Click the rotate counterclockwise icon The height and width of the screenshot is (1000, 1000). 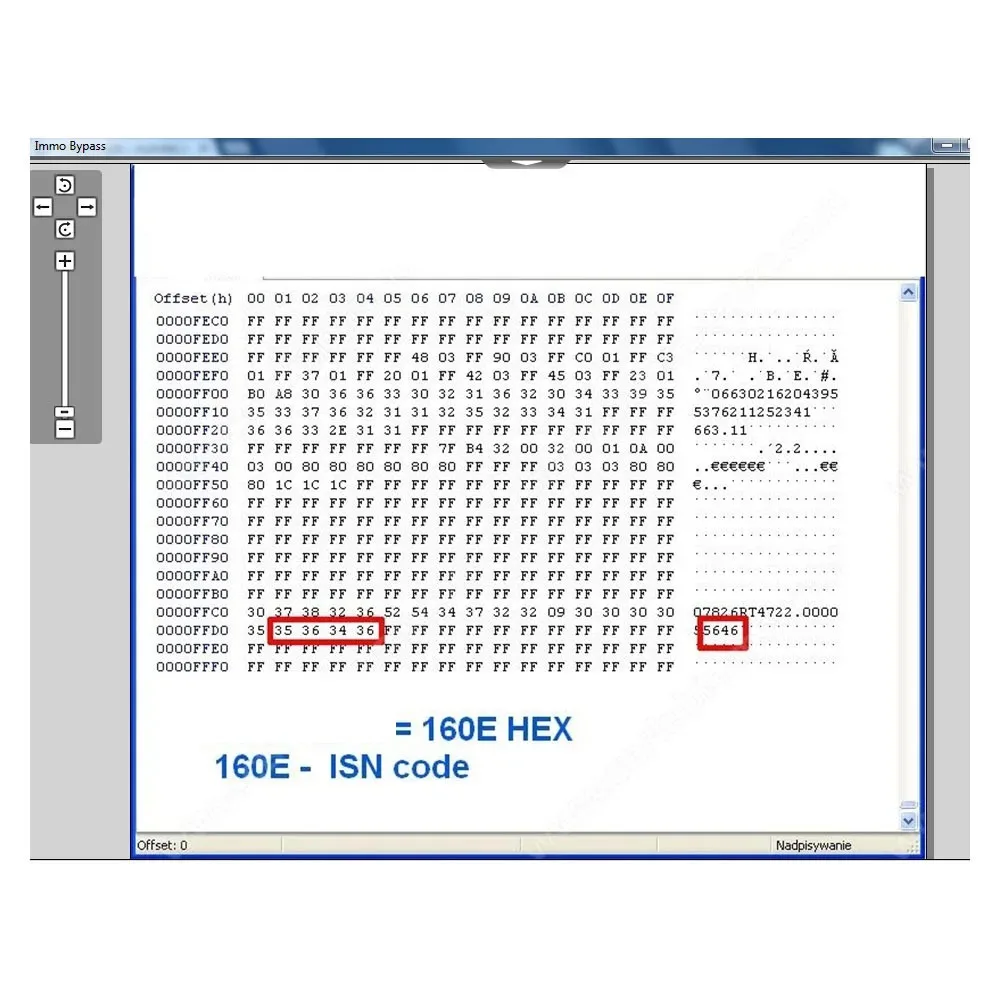click(x=64, y=186)
